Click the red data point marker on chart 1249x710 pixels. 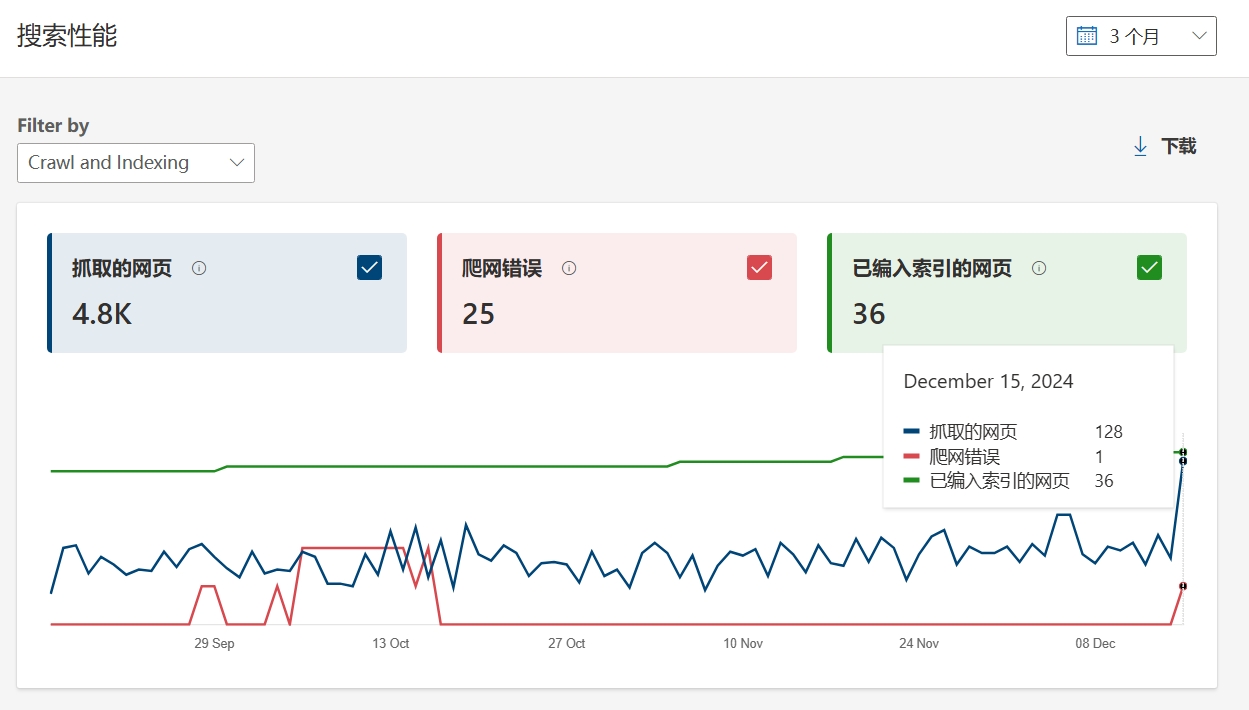(x=1183, y=586)
